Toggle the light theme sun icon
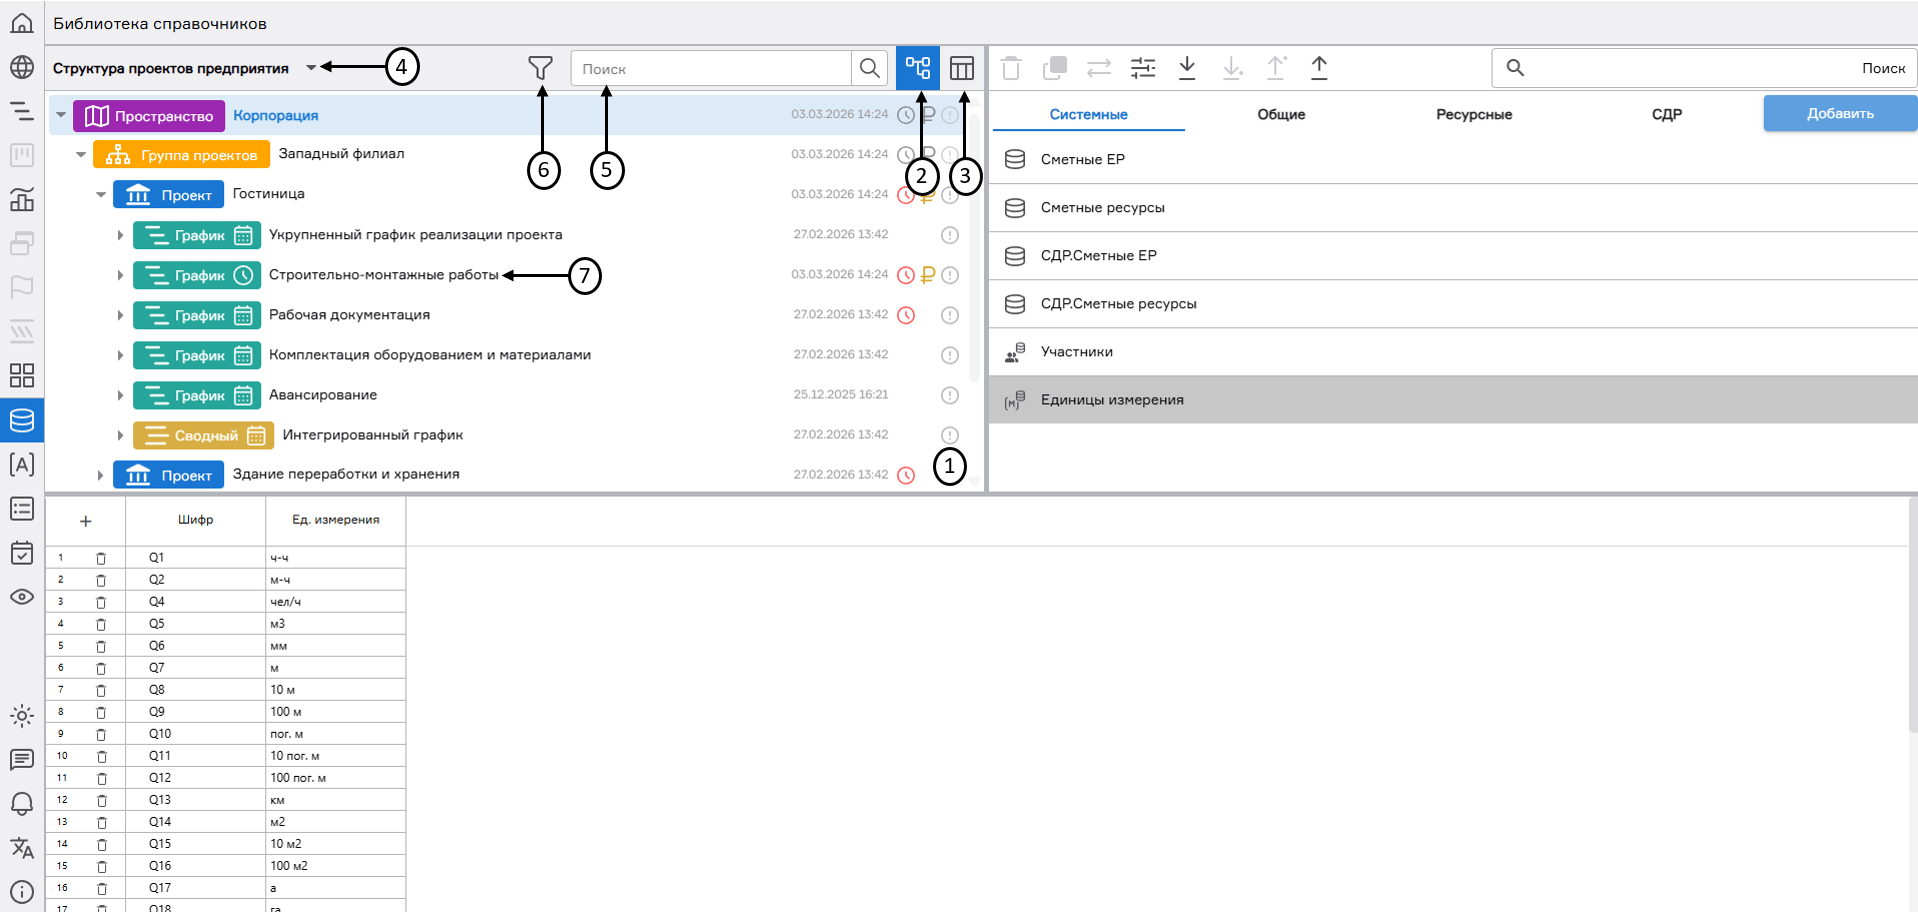 point(22,716)
